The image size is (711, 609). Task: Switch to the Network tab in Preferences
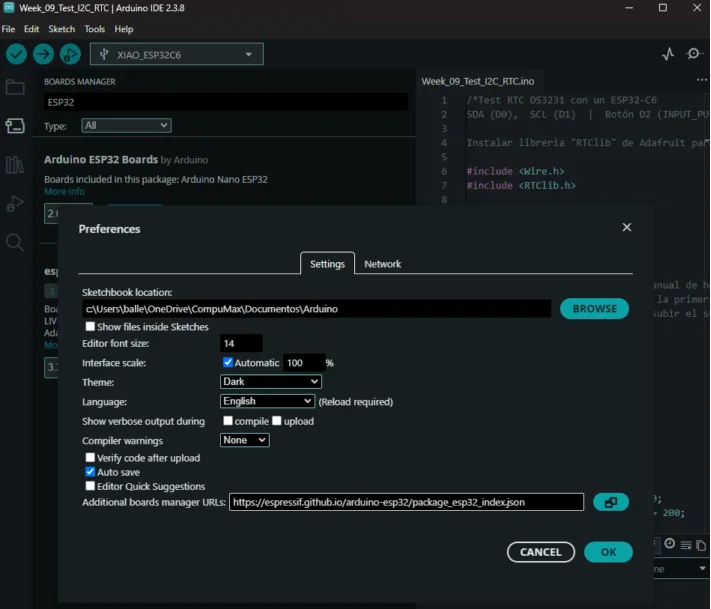[x=382, y=264]
